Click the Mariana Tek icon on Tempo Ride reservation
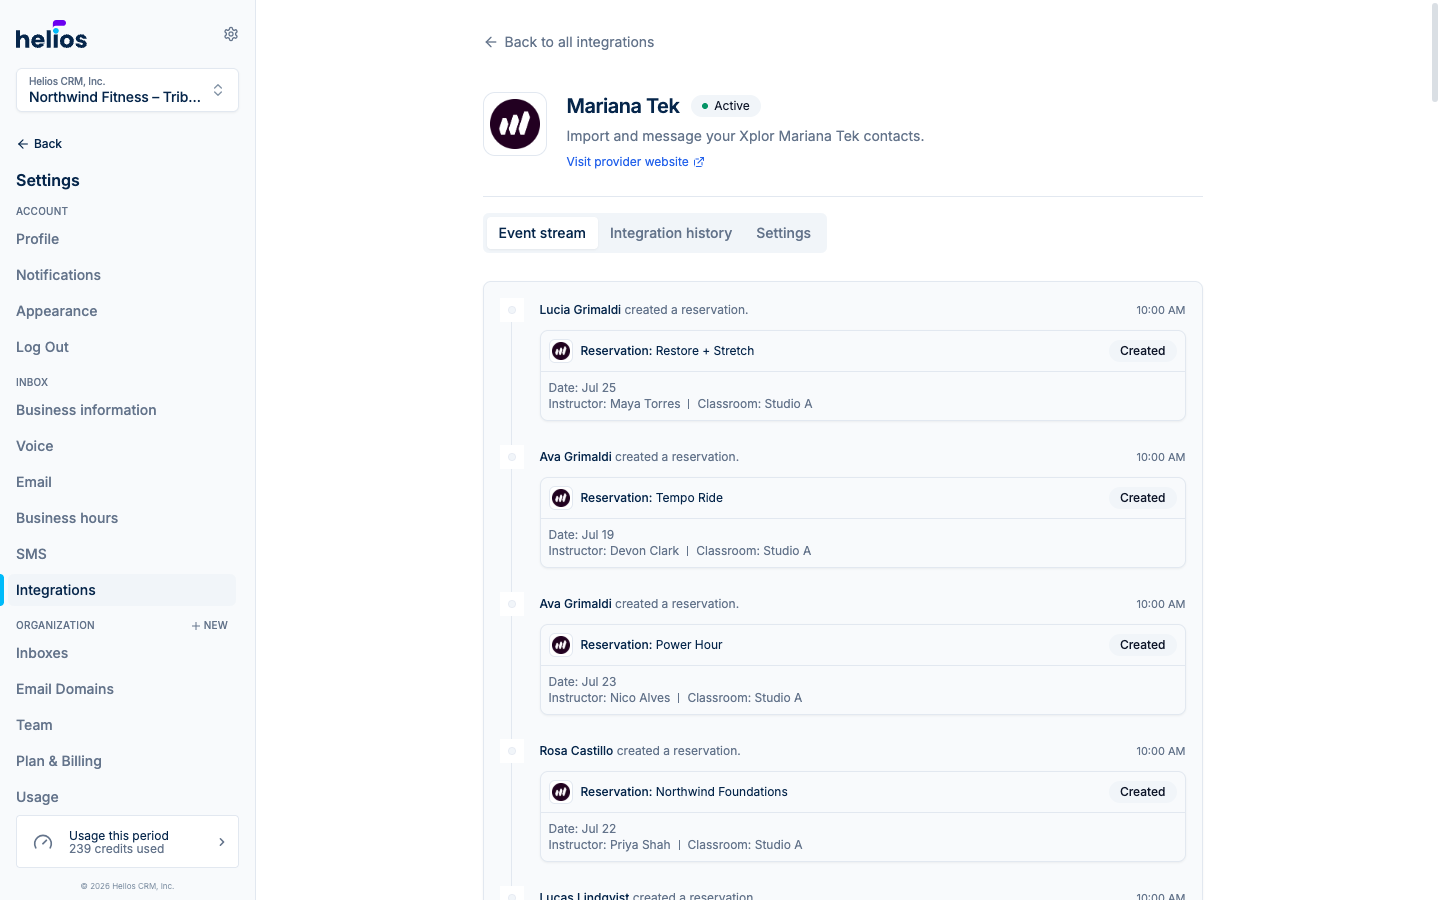 click(561, 498)
